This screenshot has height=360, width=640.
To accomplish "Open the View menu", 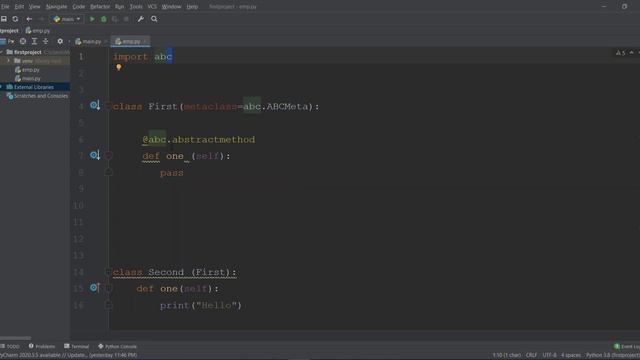I will pyautogui.click(x=34, y=7).
